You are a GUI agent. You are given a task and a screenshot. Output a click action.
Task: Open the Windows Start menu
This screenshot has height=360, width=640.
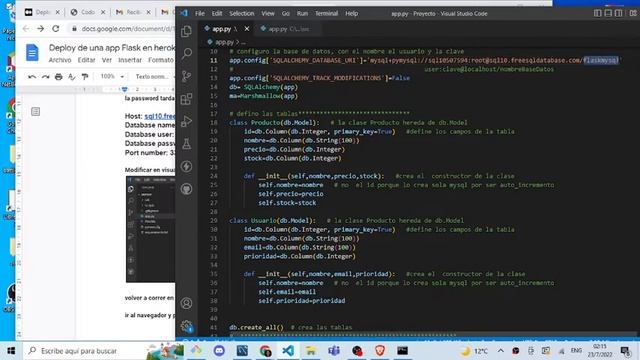point(11,351)
